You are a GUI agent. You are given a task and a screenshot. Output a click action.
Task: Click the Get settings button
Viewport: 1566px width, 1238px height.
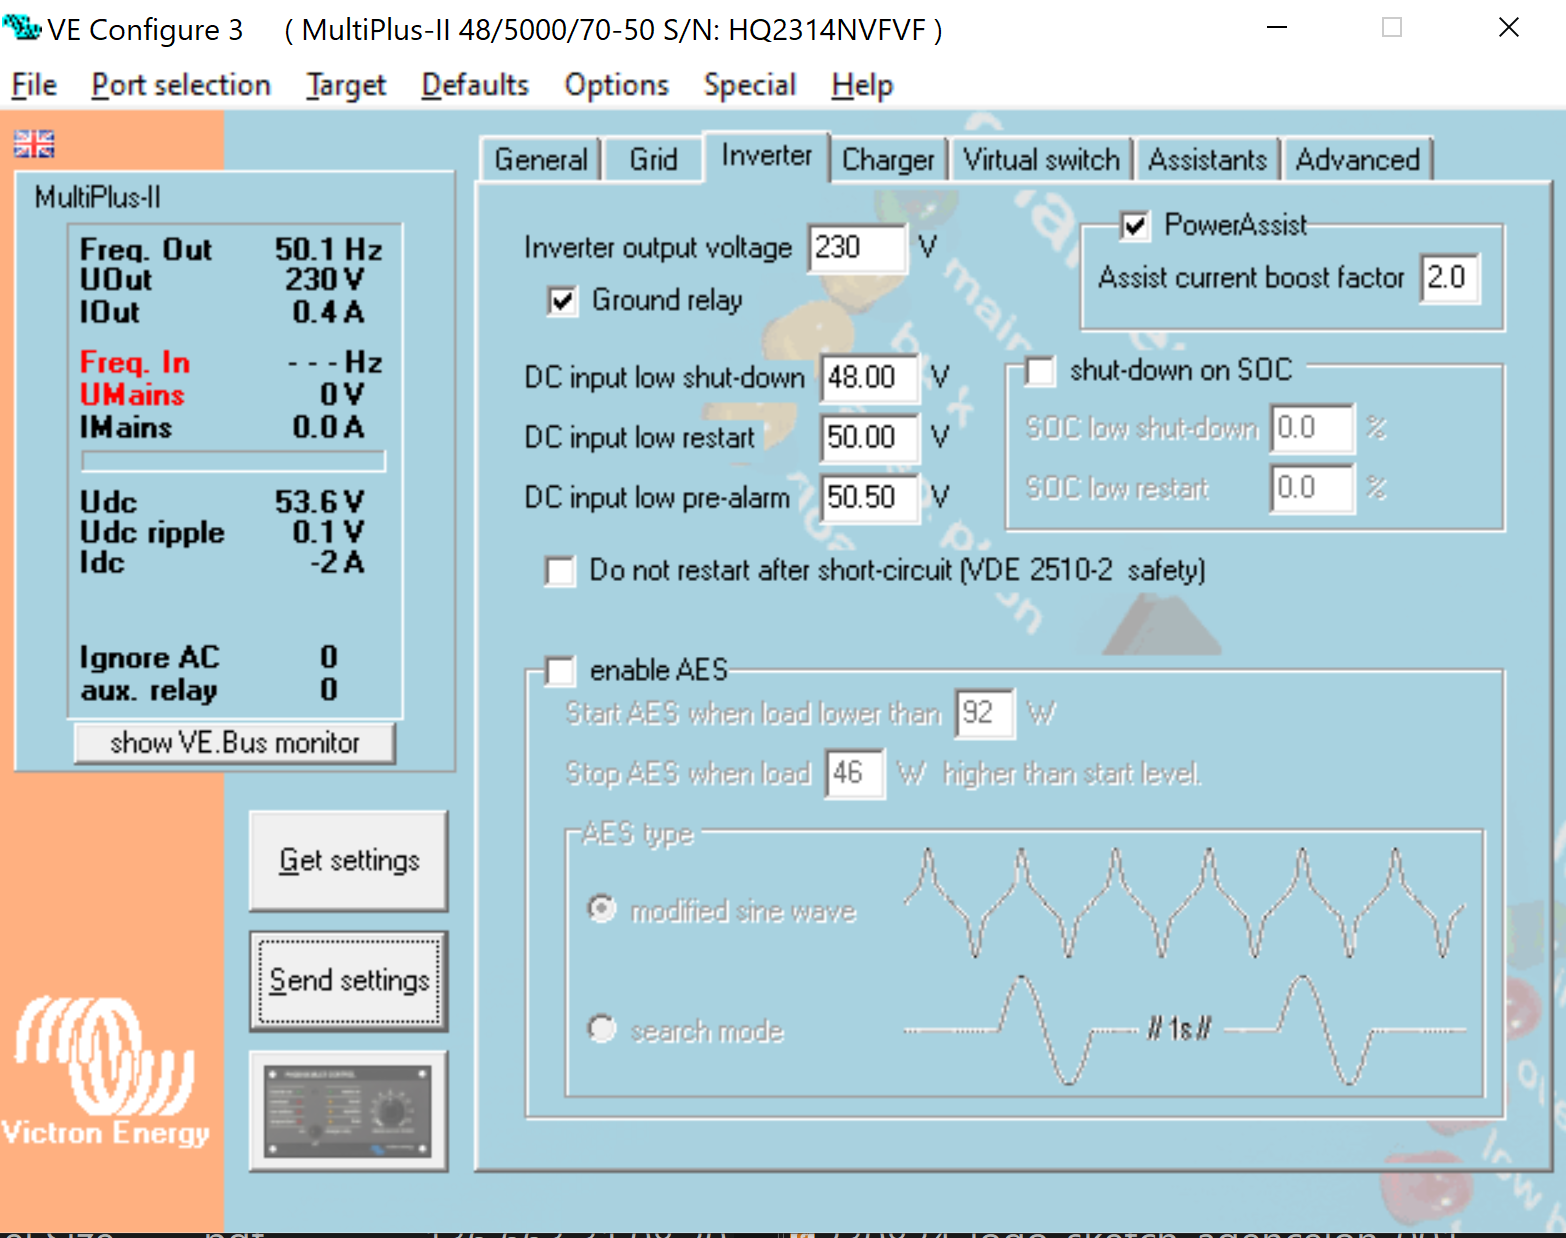[x=348, y=861]
